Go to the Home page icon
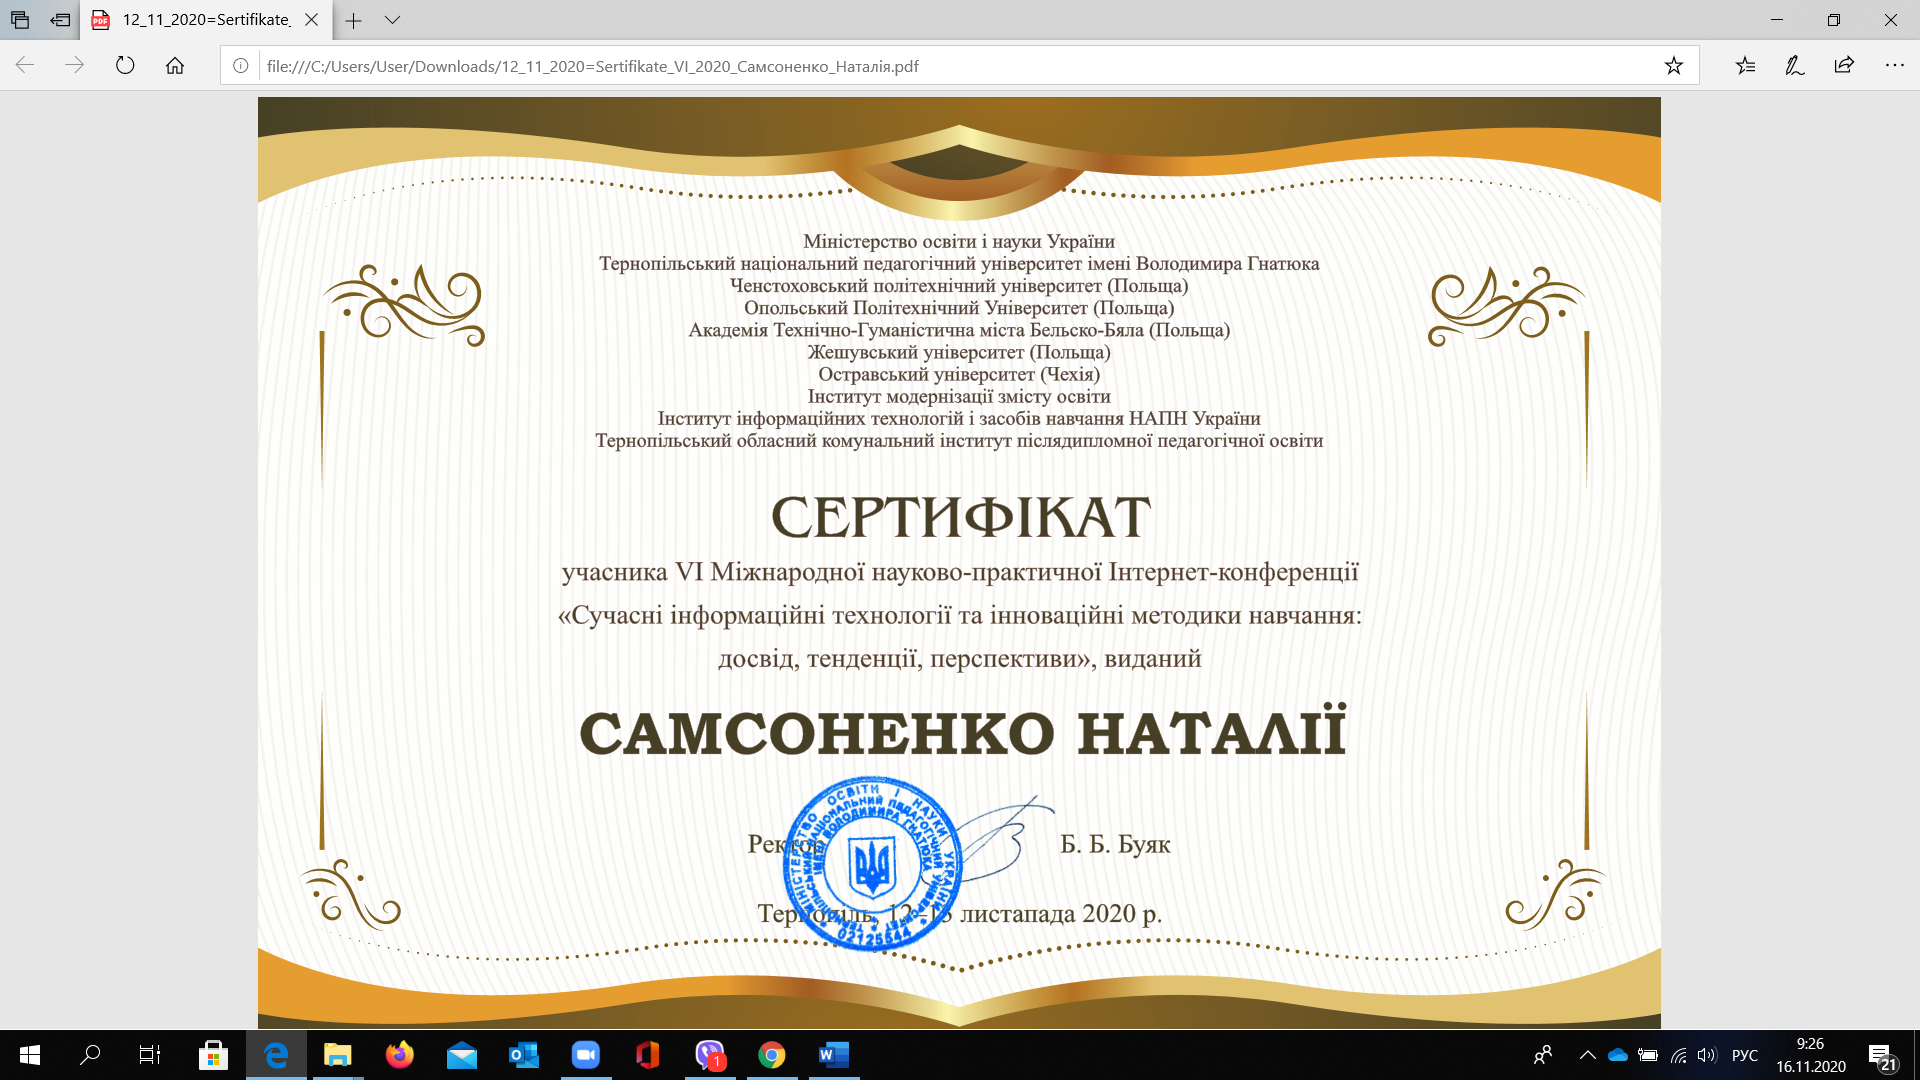The height and width of the screenshot is (1080, 1920). [x=175, y=66]
